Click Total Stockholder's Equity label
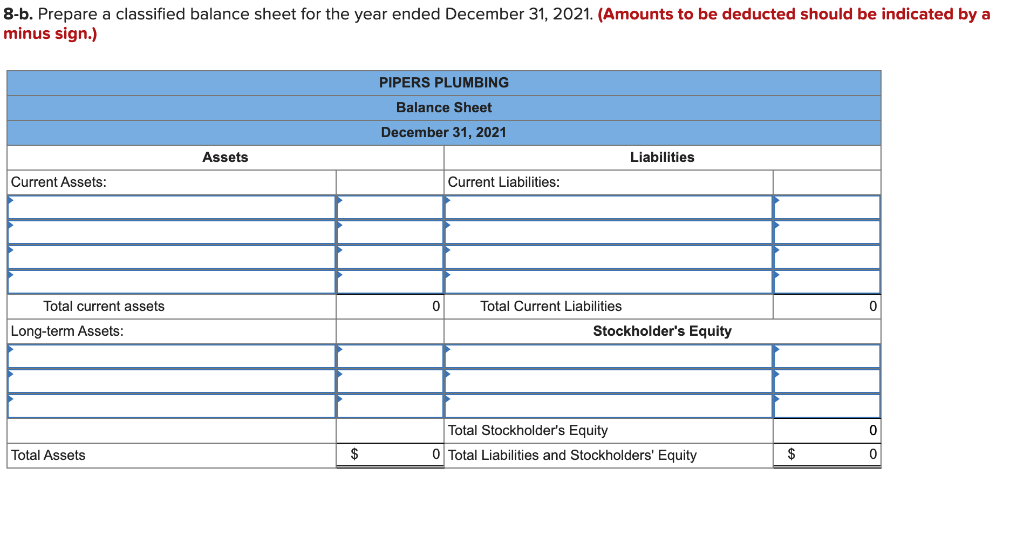The width and height of the screenshot is (1024, 556). (x=528, y=431)
